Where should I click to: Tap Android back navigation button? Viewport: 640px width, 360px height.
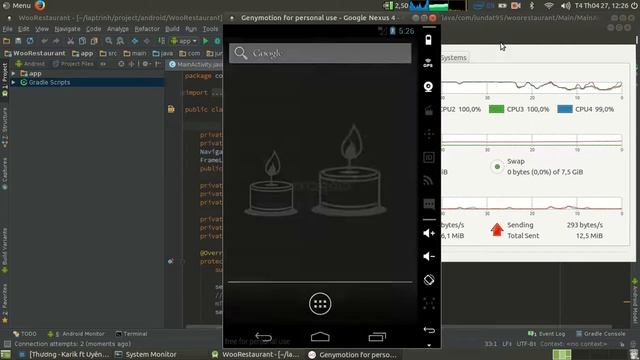click(x=263, y=337)
